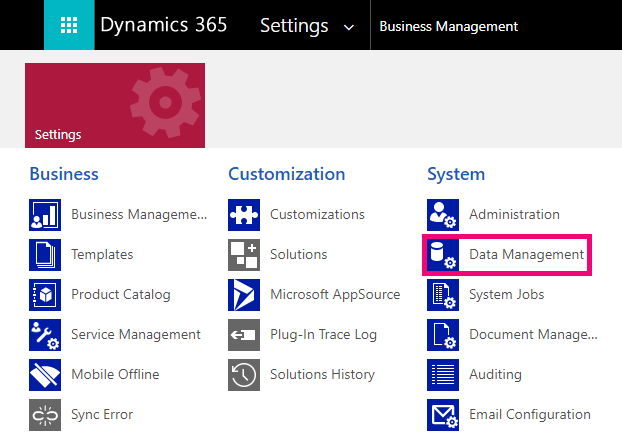This screenshot has height=436, width=622.
Task: Open the Product Catalog link
Action: 121,294
